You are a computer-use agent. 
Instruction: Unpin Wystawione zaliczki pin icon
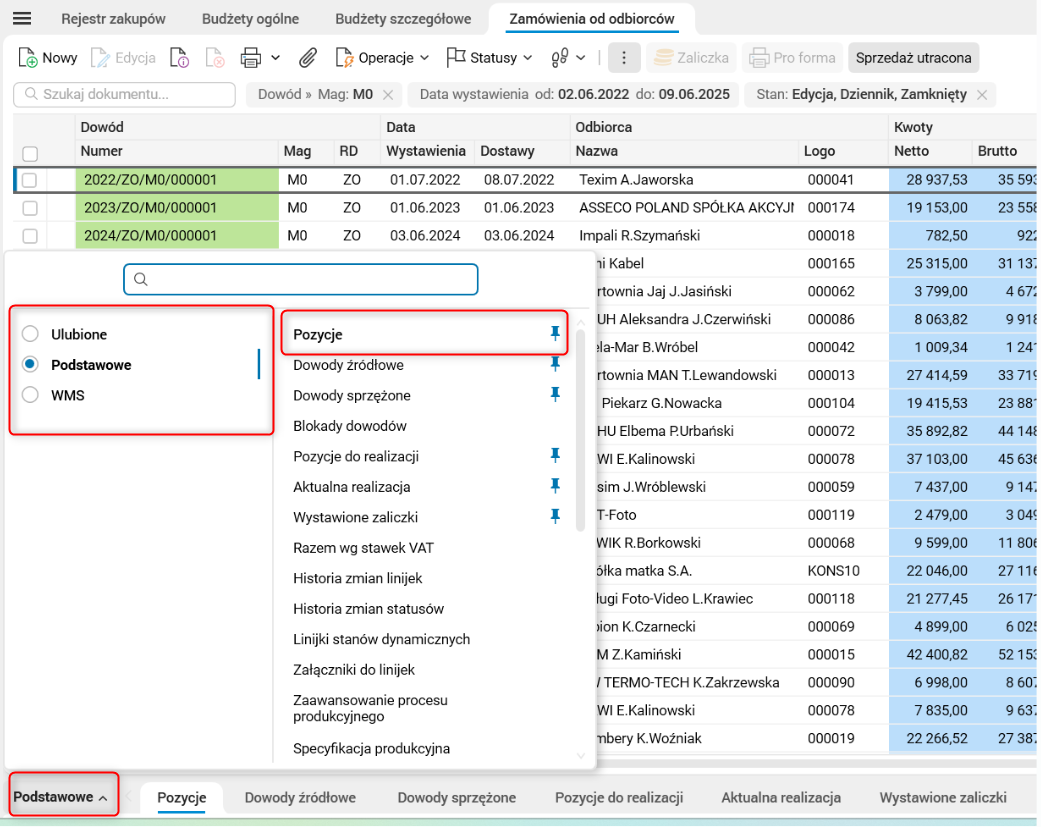coord(555,516)
